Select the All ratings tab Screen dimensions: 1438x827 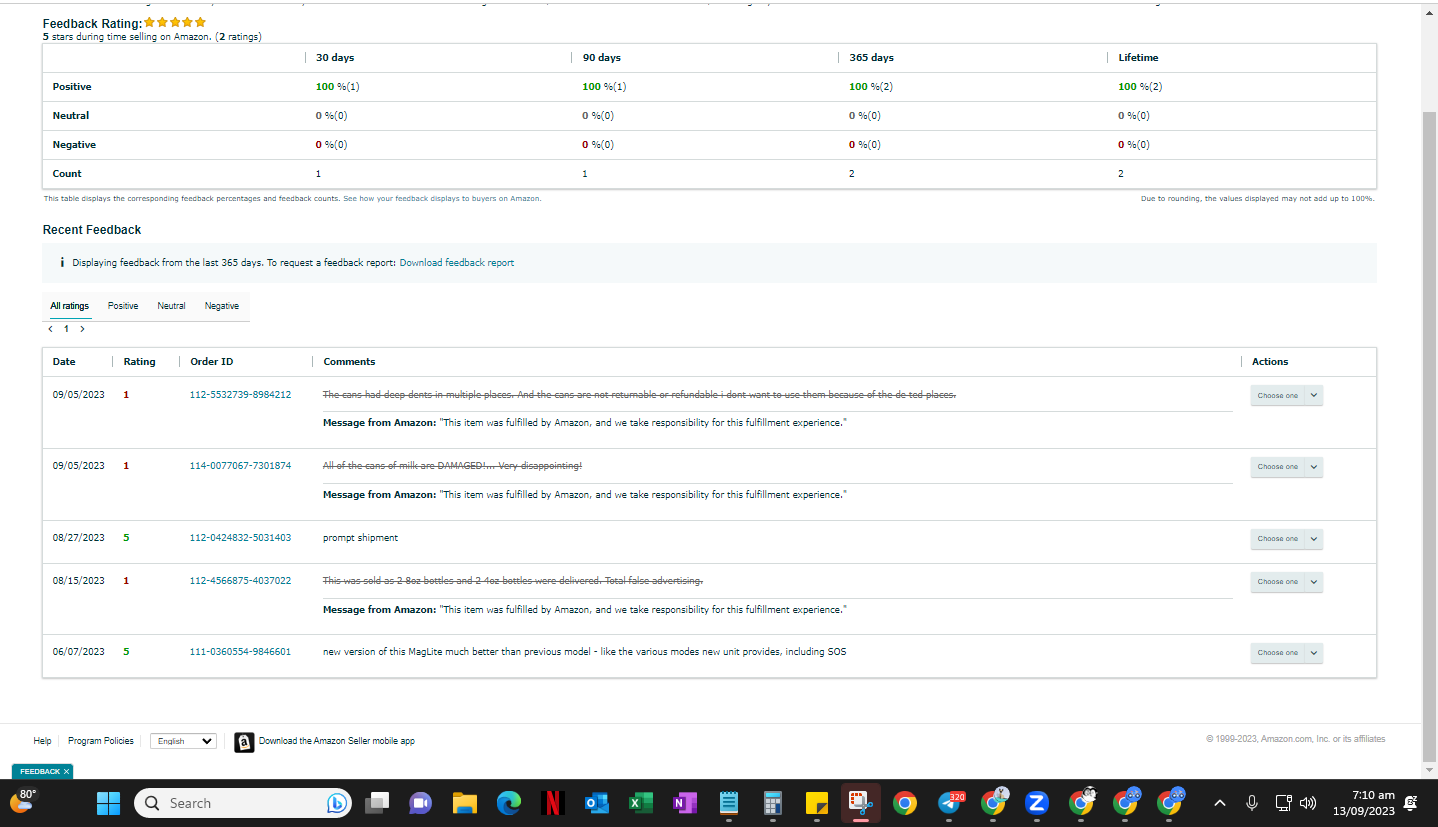(69, 306)
